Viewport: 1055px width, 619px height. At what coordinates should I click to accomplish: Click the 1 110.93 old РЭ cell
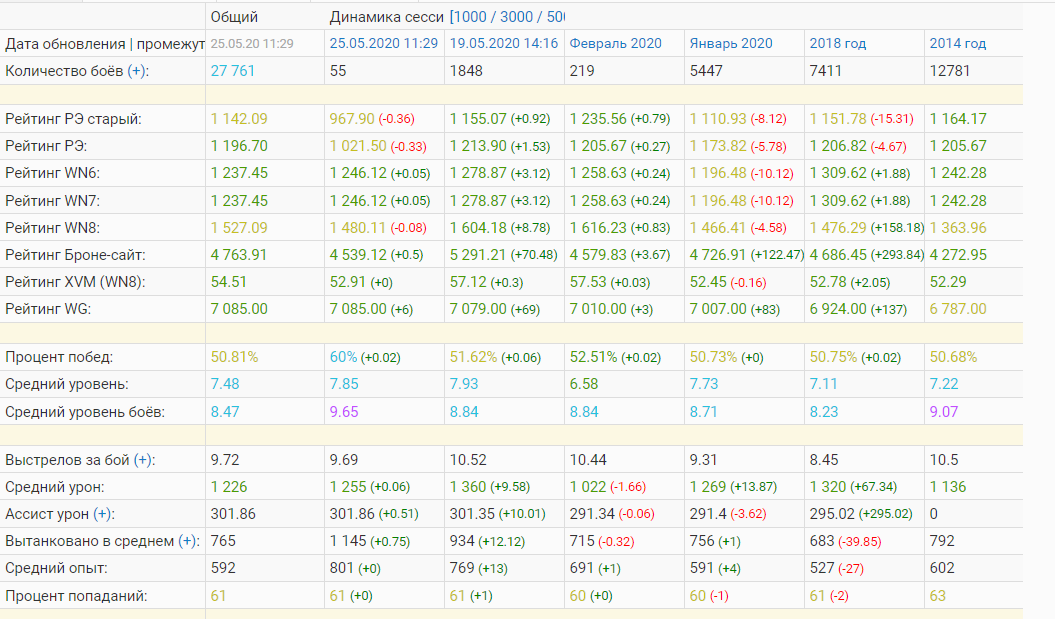tap(718, 118)
